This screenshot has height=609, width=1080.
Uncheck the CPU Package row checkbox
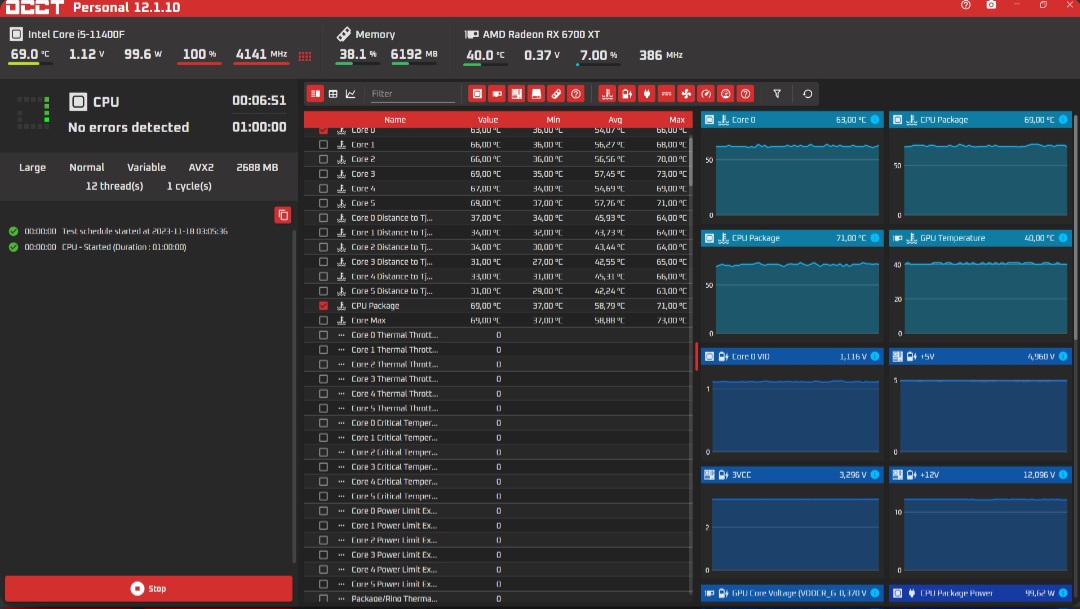[323, 306]
